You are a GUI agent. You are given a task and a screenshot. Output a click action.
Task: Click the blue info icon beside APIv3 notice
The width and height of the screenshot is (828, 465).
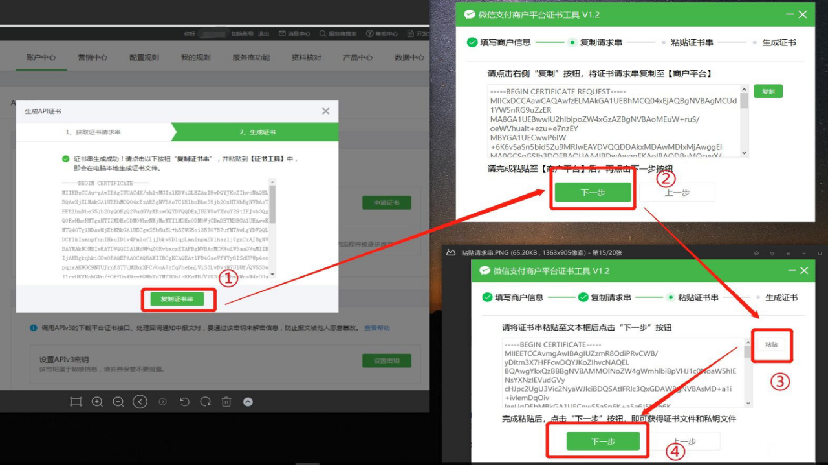[33, 328]
